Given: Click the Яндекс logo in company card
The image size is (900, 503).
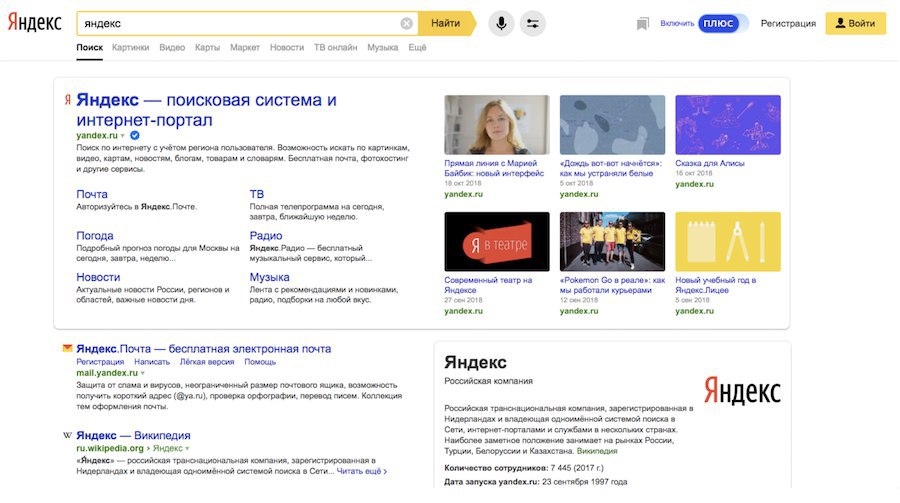Looking at the screenshot, I should (x=742, y=391).
